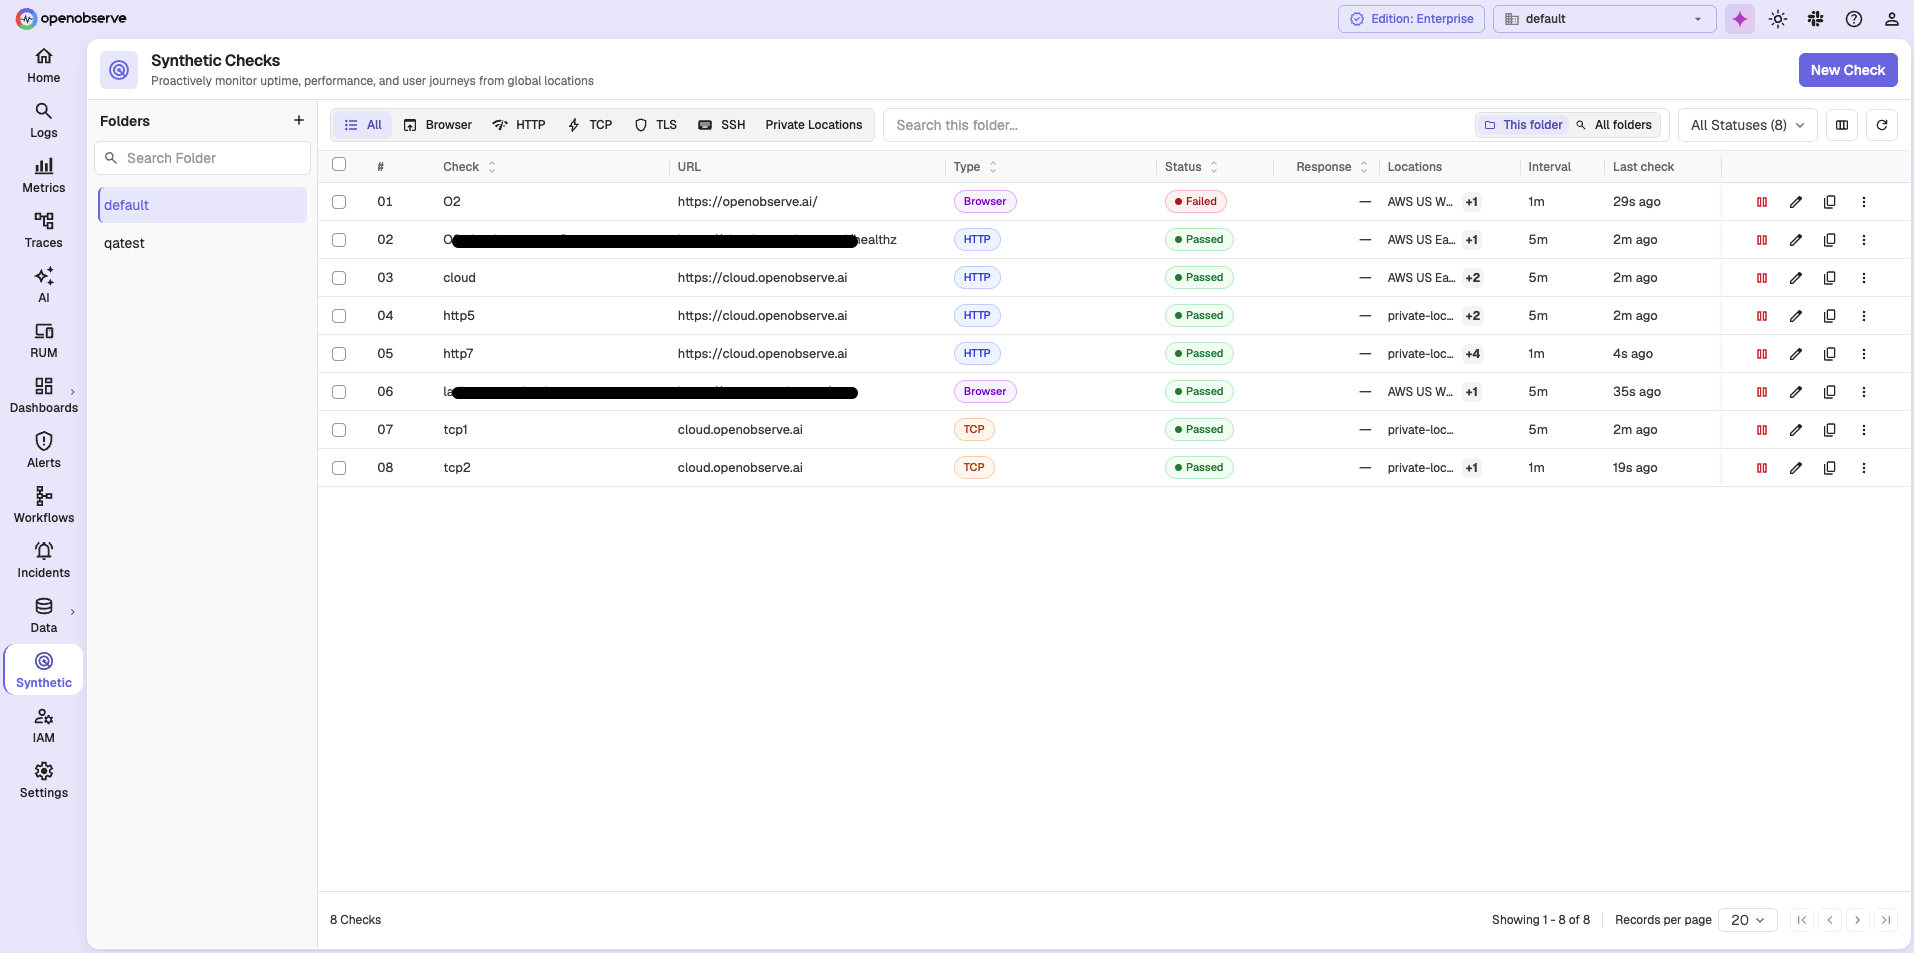
Task: Create a New Check
Action: point(1847,70)
